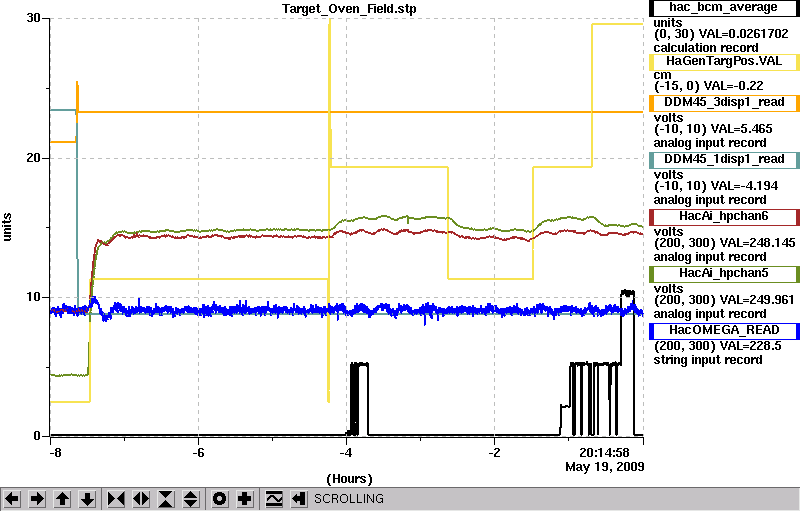Click the pan left arrow button
Viewport: 800px width, 511px height.
click(x=12, y=498)
